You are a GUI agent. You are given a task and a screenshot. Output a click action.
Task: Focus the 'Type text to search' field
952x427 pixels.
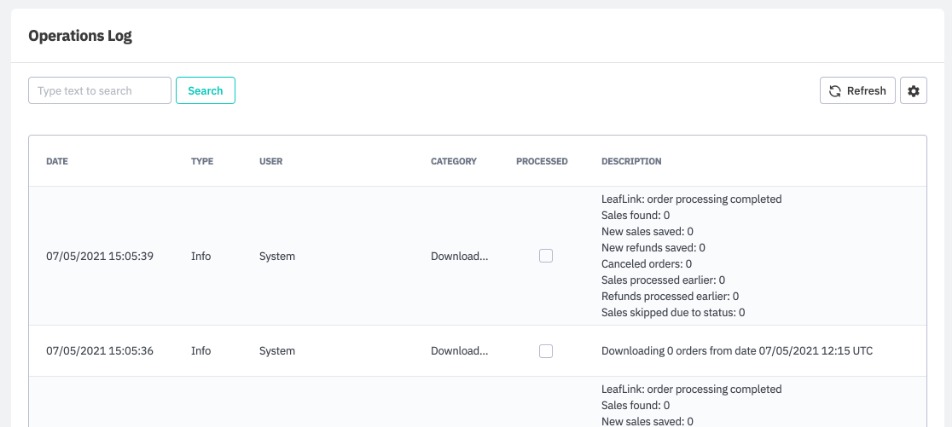[100, 91]
